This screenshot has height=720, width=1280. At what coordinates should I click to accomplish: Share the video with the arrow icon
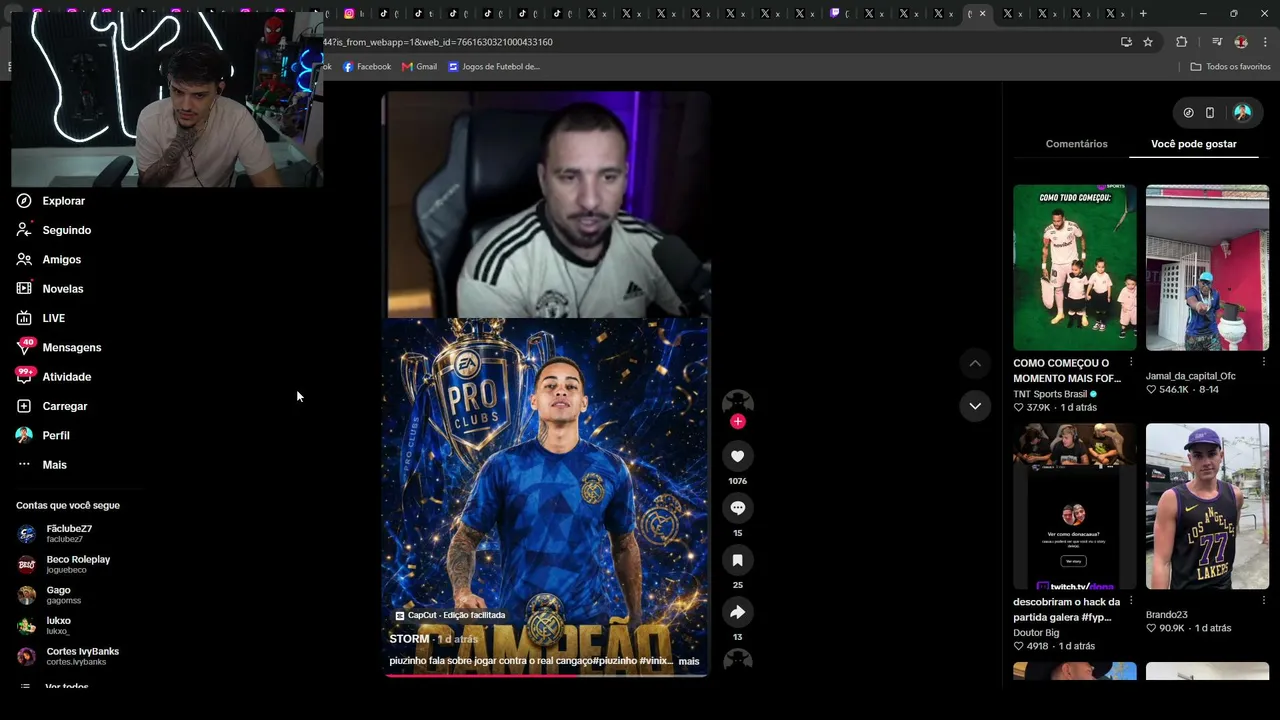pos(738,612)
